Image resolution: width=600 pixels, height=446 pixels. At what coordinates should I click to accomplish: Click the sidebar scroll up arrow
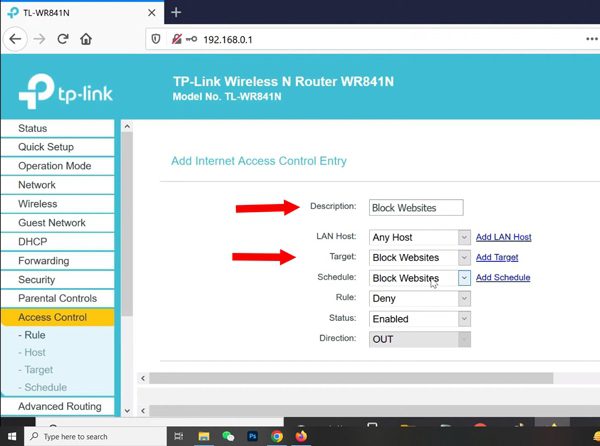point(127,126)
